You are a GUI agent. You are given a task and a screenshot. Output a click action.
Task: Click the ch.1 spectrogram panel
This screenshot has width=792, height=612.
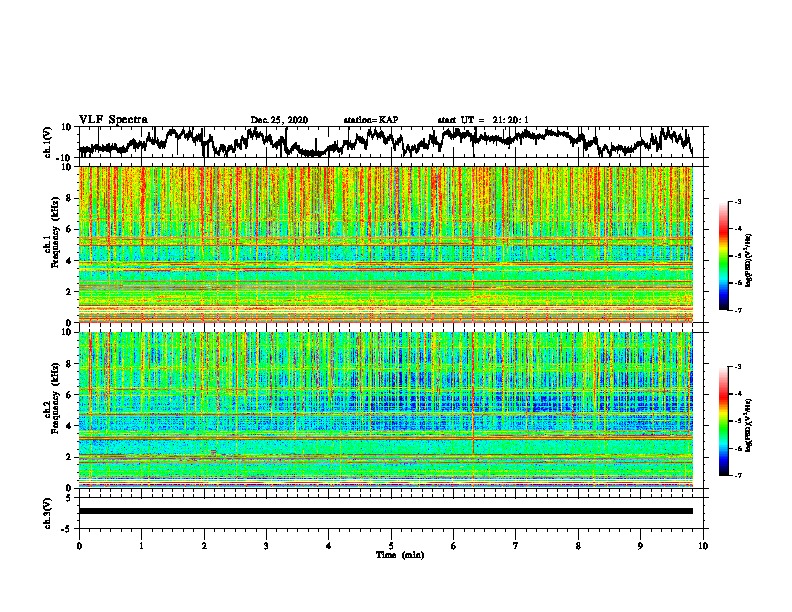[386, 244]
